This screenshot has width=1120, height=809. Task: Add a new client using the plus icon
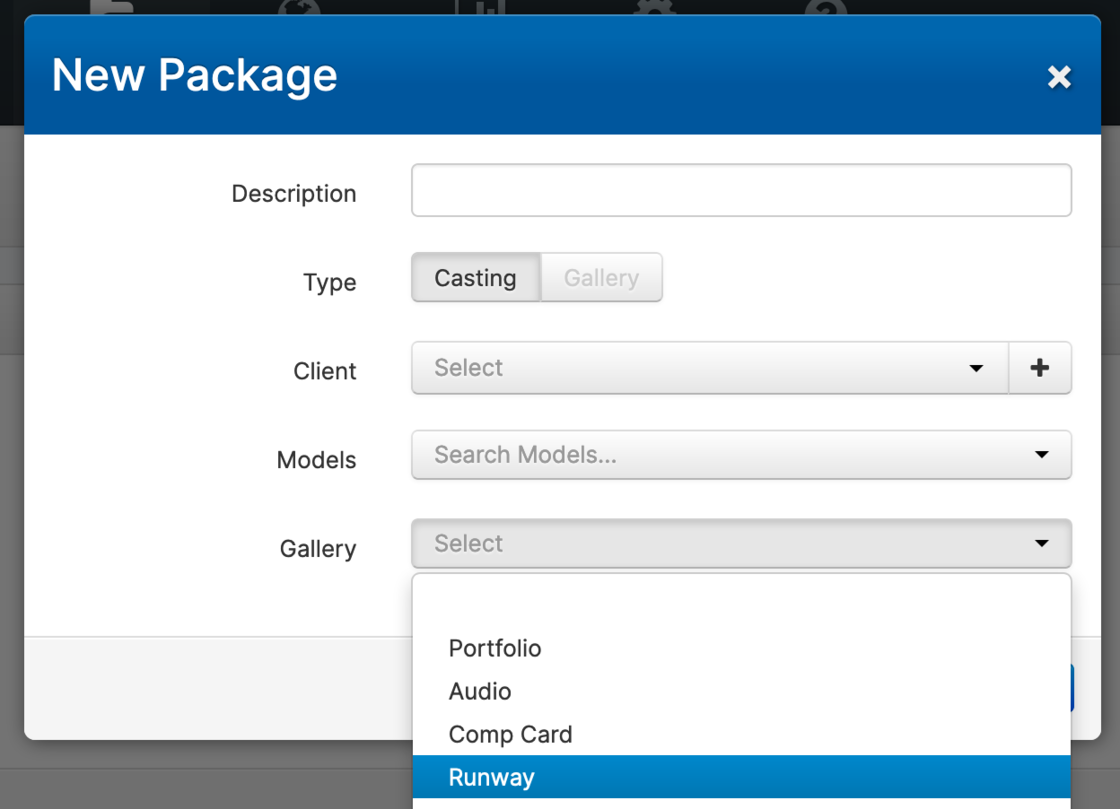click(1040, 368)
